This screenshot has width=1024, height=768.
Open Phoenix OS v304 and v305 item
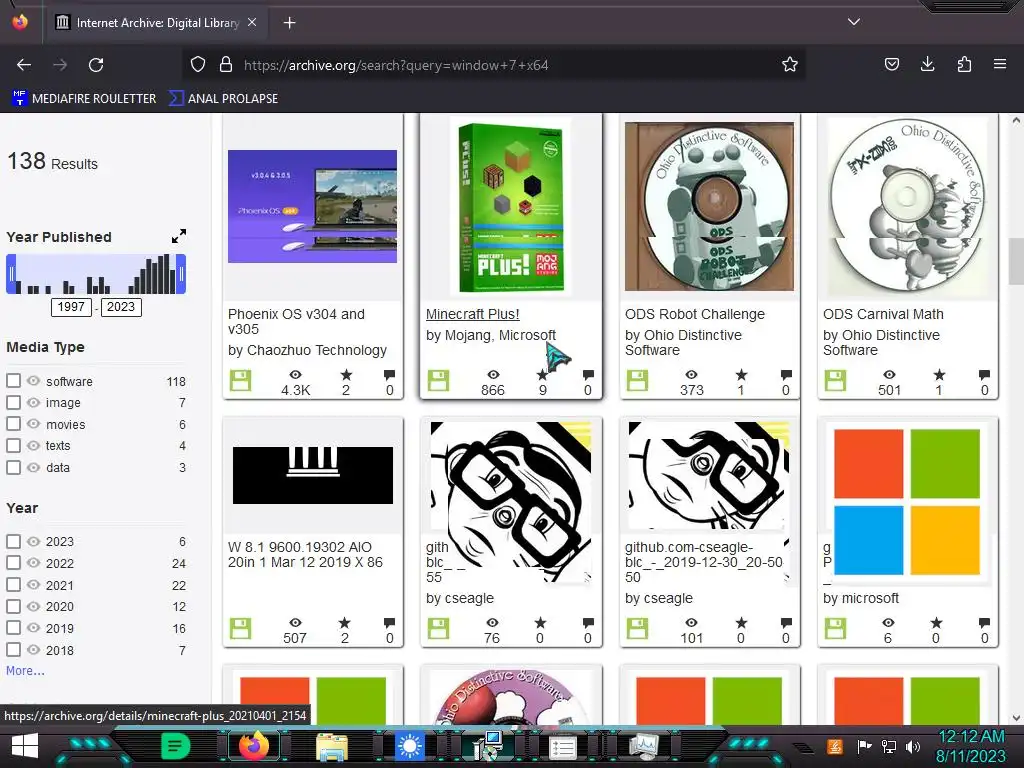tap(296, 321)
